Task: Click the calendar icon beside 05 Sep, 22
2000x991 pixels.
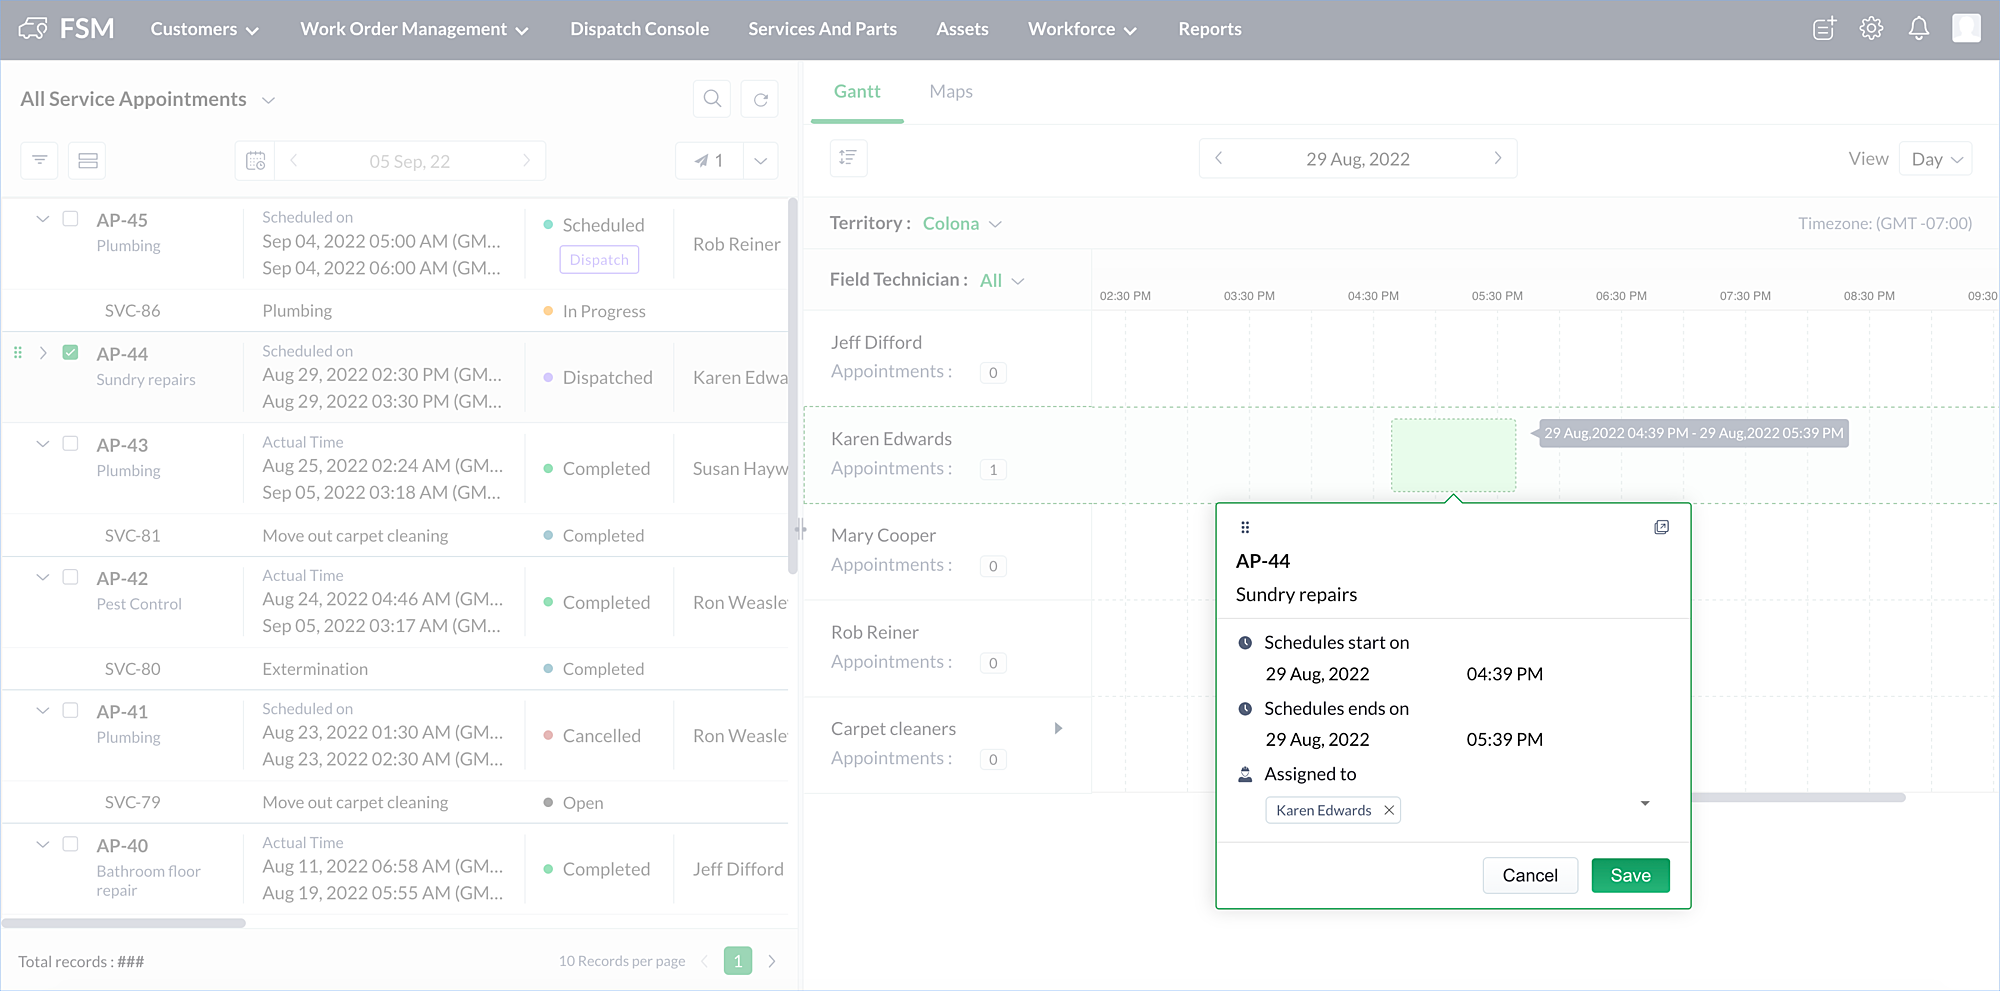Action: point(256,161)
